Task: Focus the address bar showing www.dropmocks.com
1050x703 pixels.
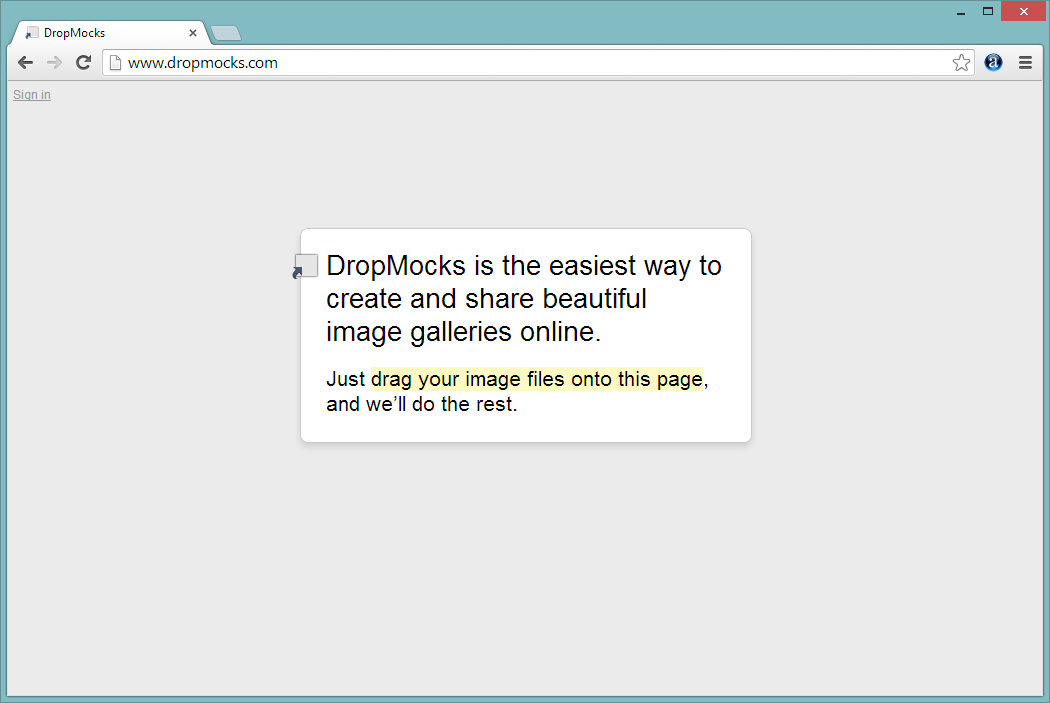Action: (x=538, y=63)
